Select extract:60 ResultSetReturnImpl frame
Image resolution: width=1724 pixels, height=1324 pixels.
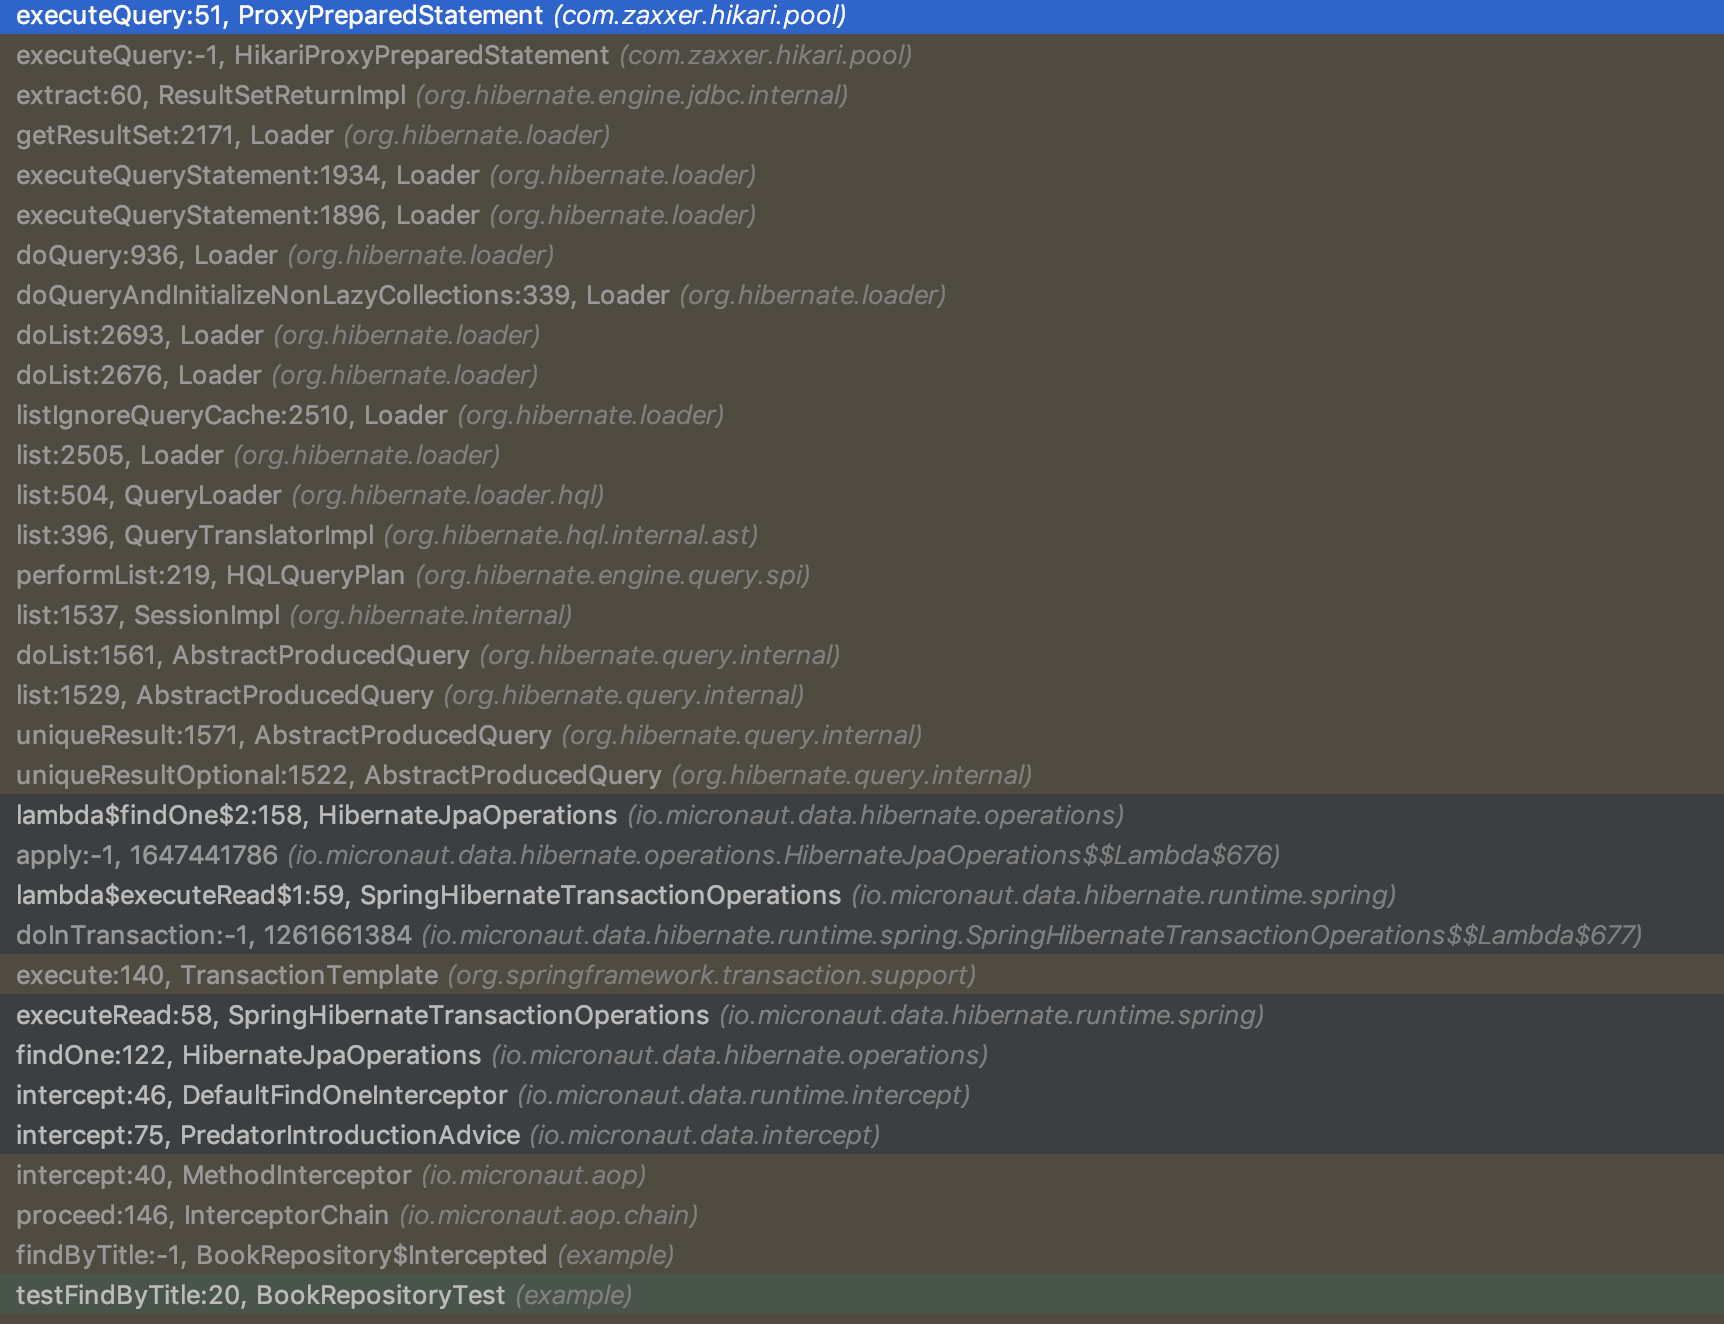(862, 95)
